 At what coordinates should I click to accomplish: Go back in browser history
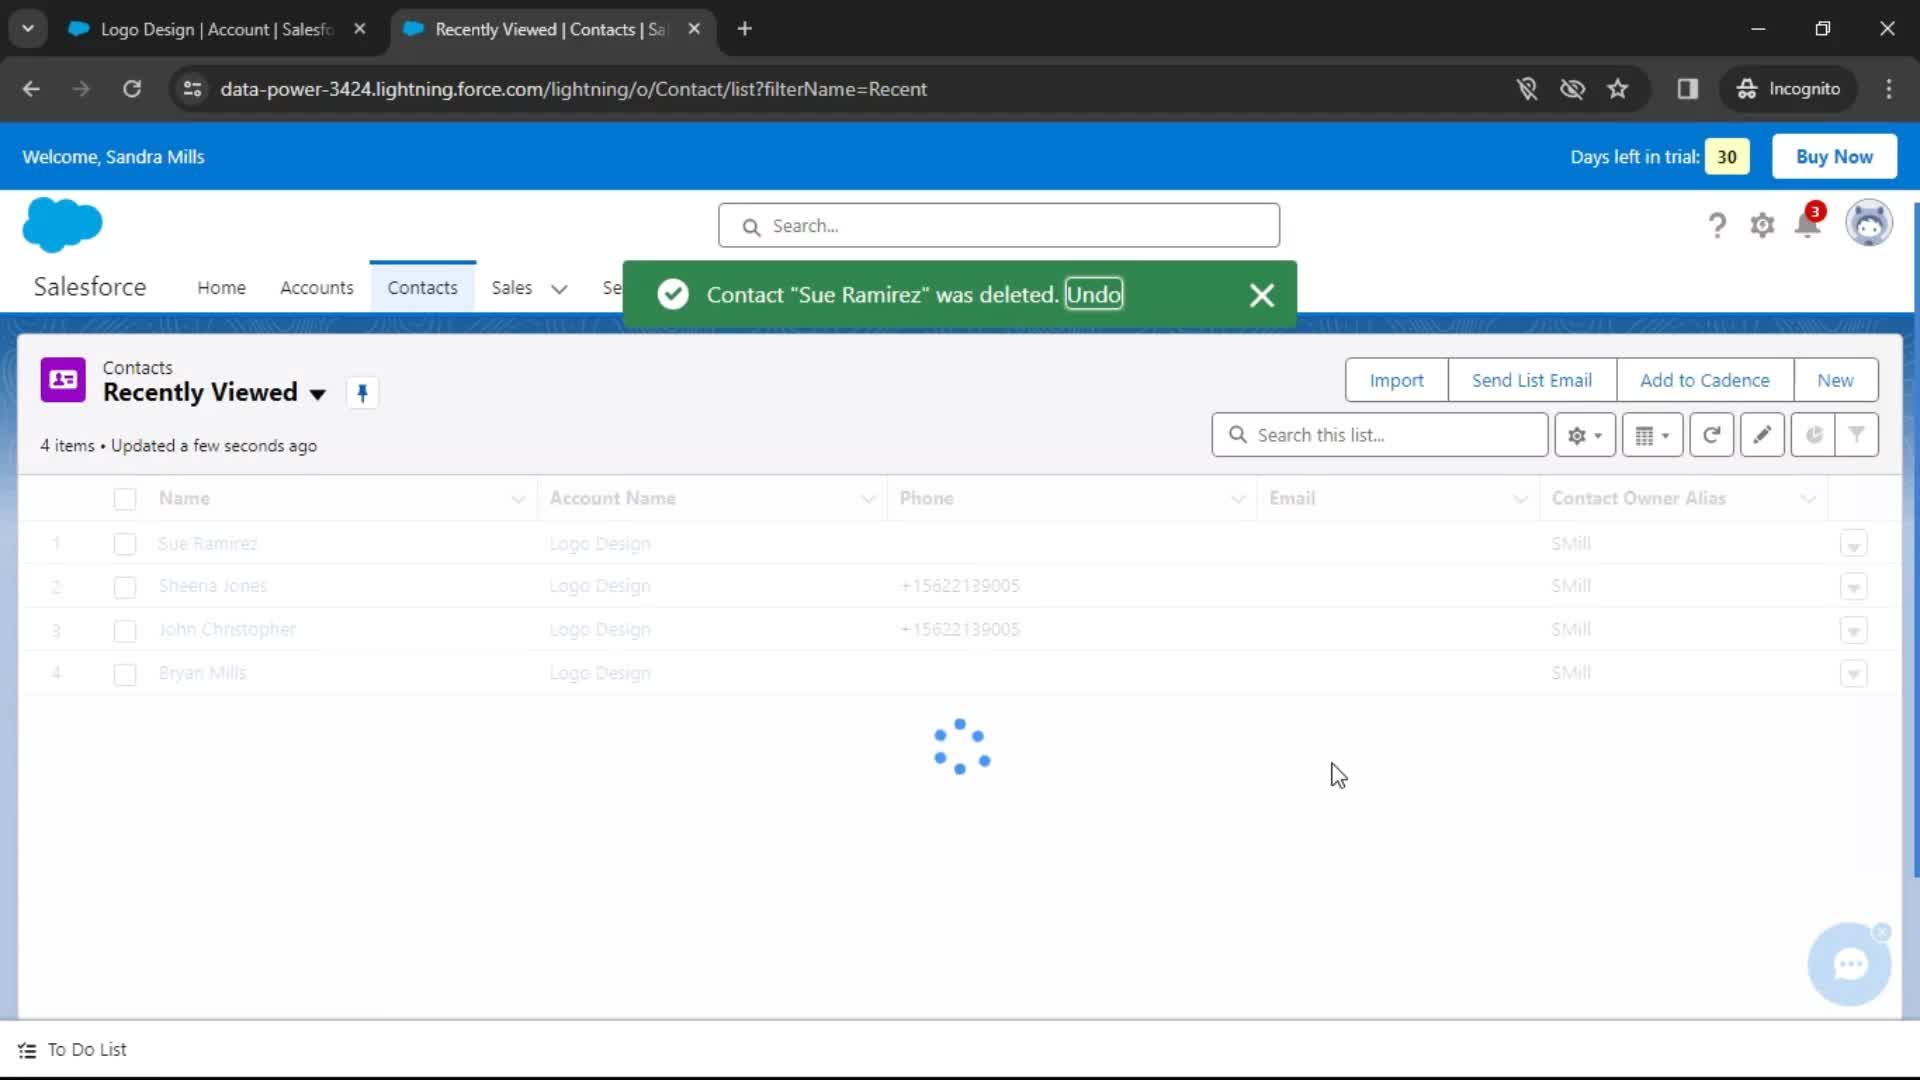point(31,89)
